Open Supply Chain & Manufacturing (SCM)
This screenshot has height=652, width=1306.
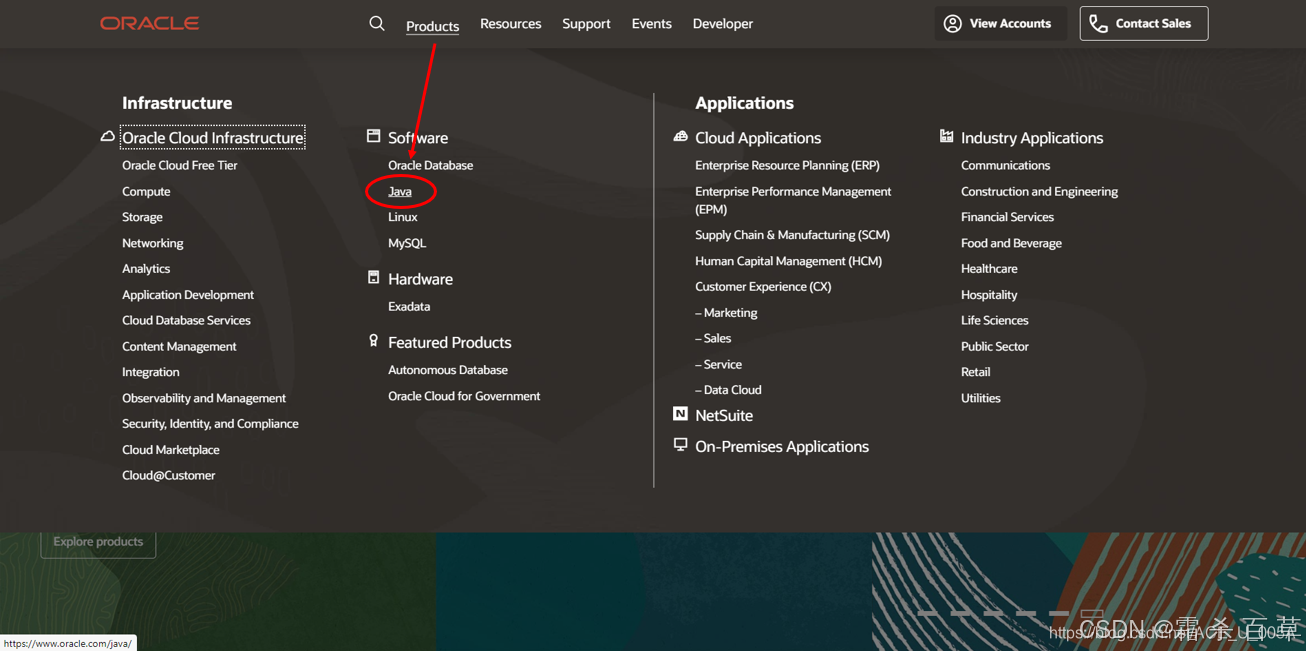tap(792, 235)
